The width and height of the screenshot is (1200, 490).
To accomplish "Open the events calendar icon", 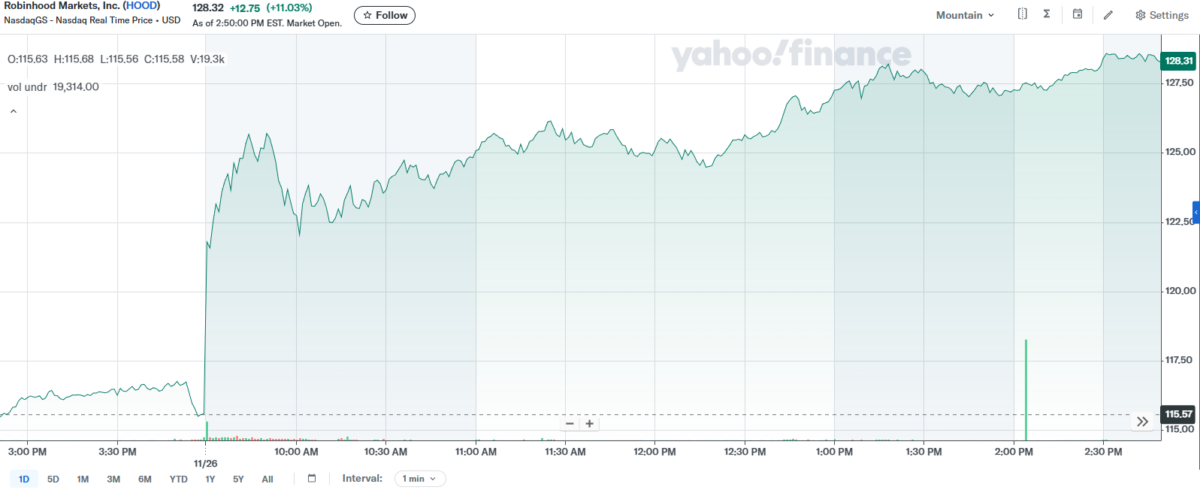I will 1077,15.
